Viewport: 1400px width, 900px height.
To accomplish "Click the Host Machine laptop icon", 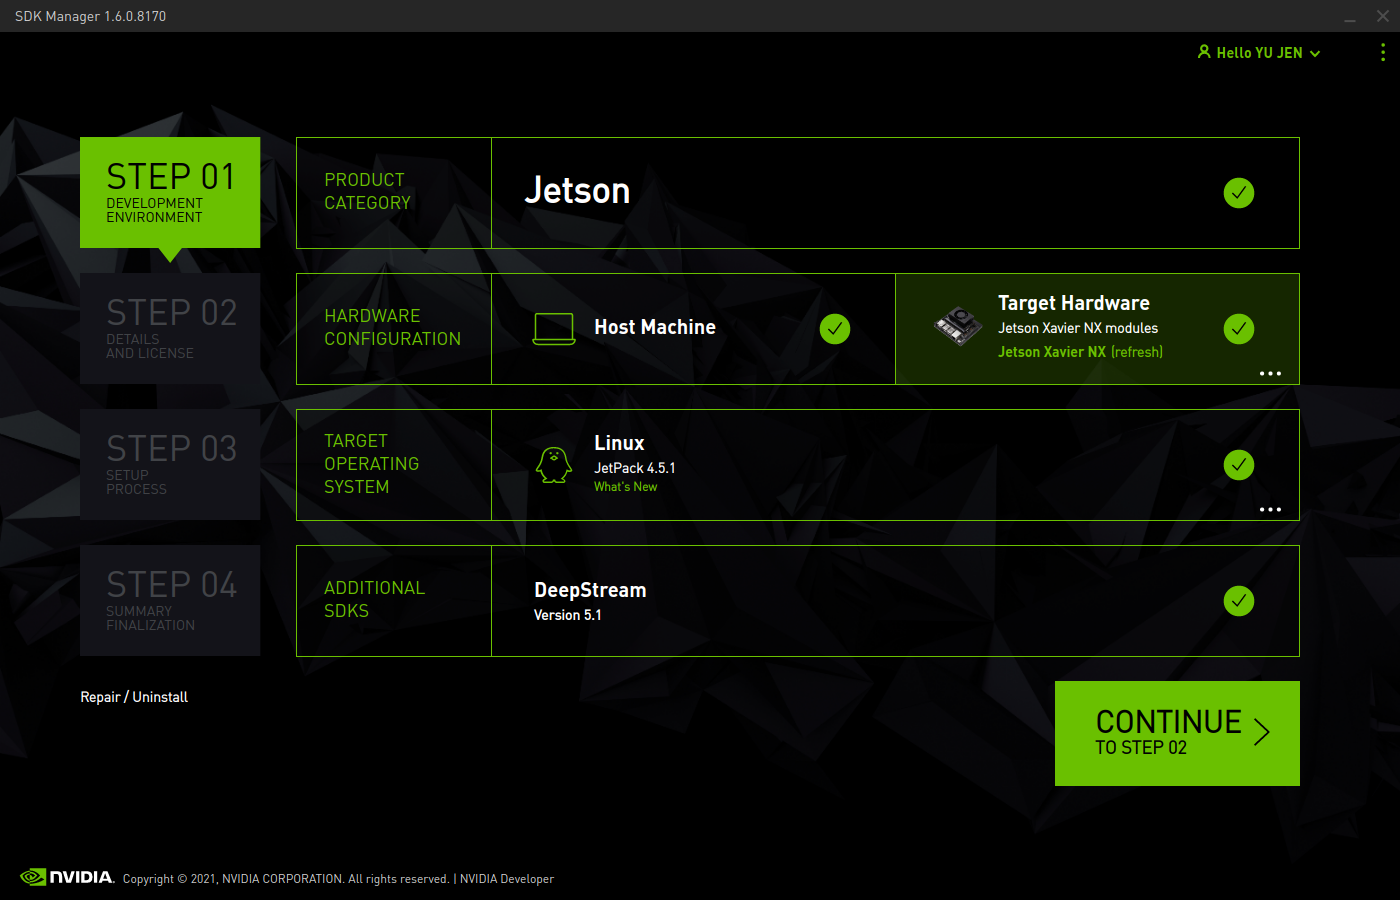I will pos(554,329).
